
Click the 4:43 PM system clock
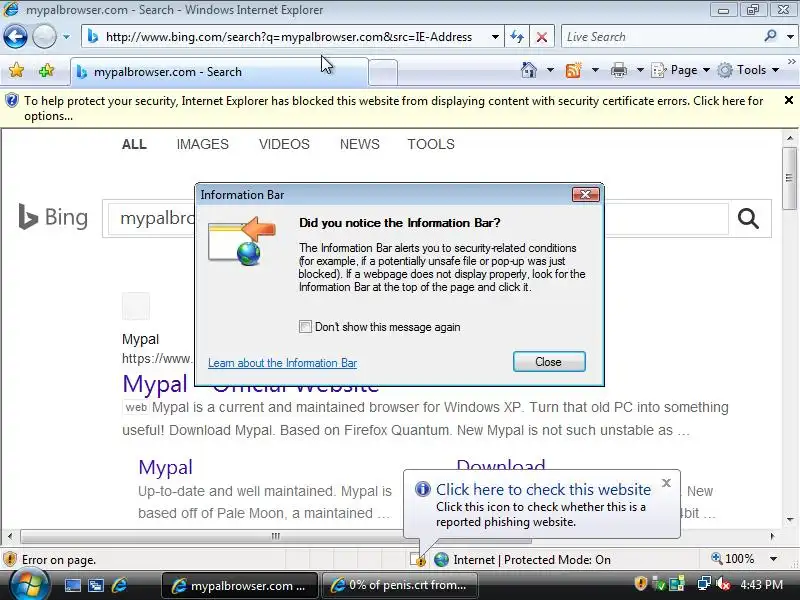point(762,584)
